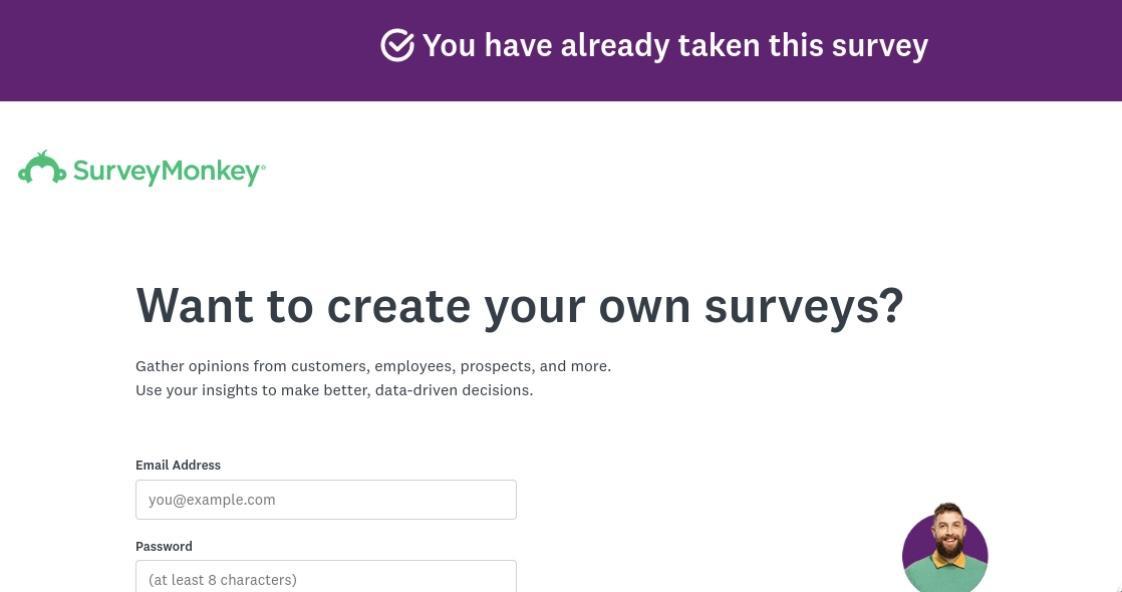Focus the Password input field

pyautogui.click(x=326, y=578)
